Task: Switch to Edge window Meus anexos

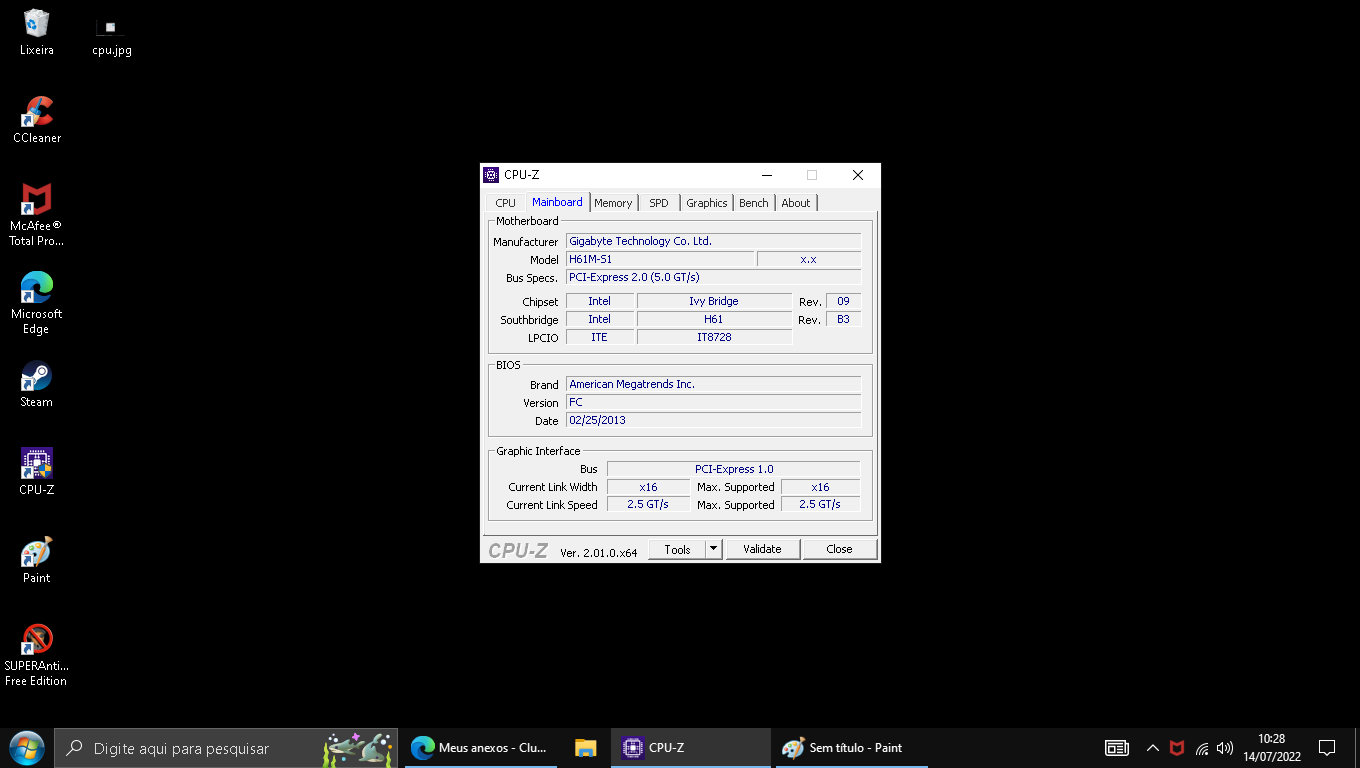Action: click(x=481, y=748)
